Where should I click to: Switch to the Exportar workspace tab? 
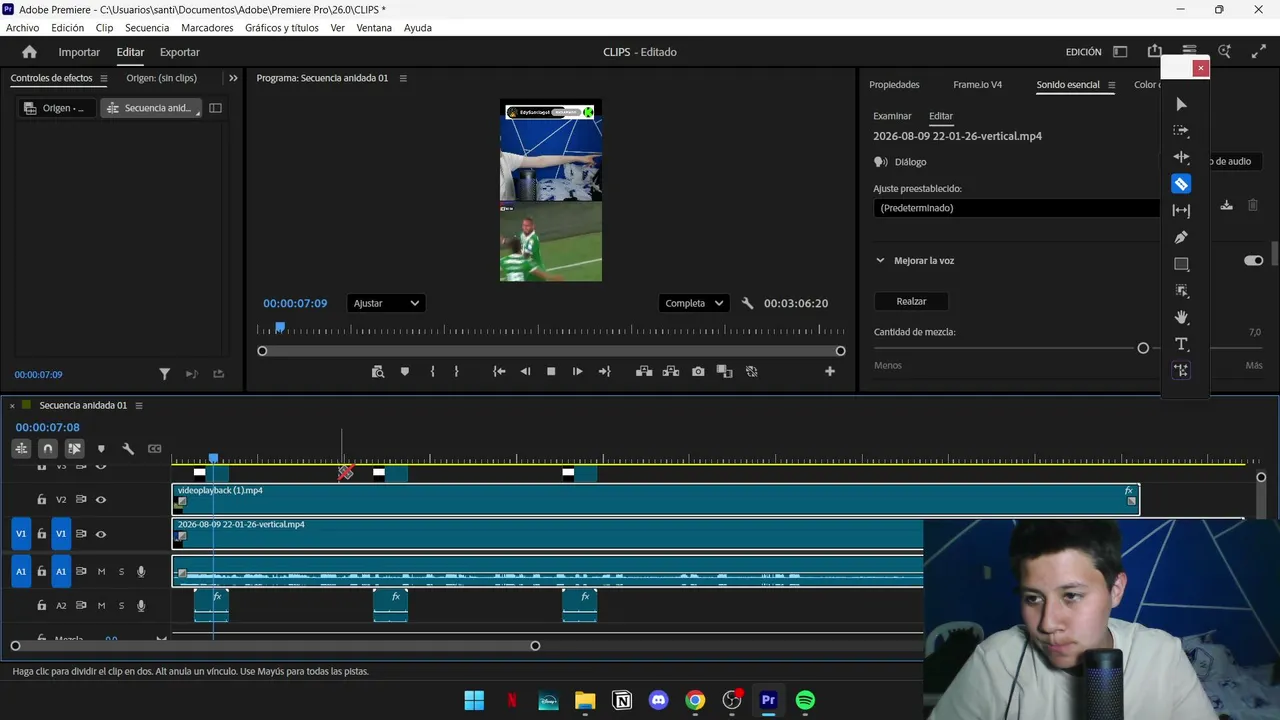180,52
